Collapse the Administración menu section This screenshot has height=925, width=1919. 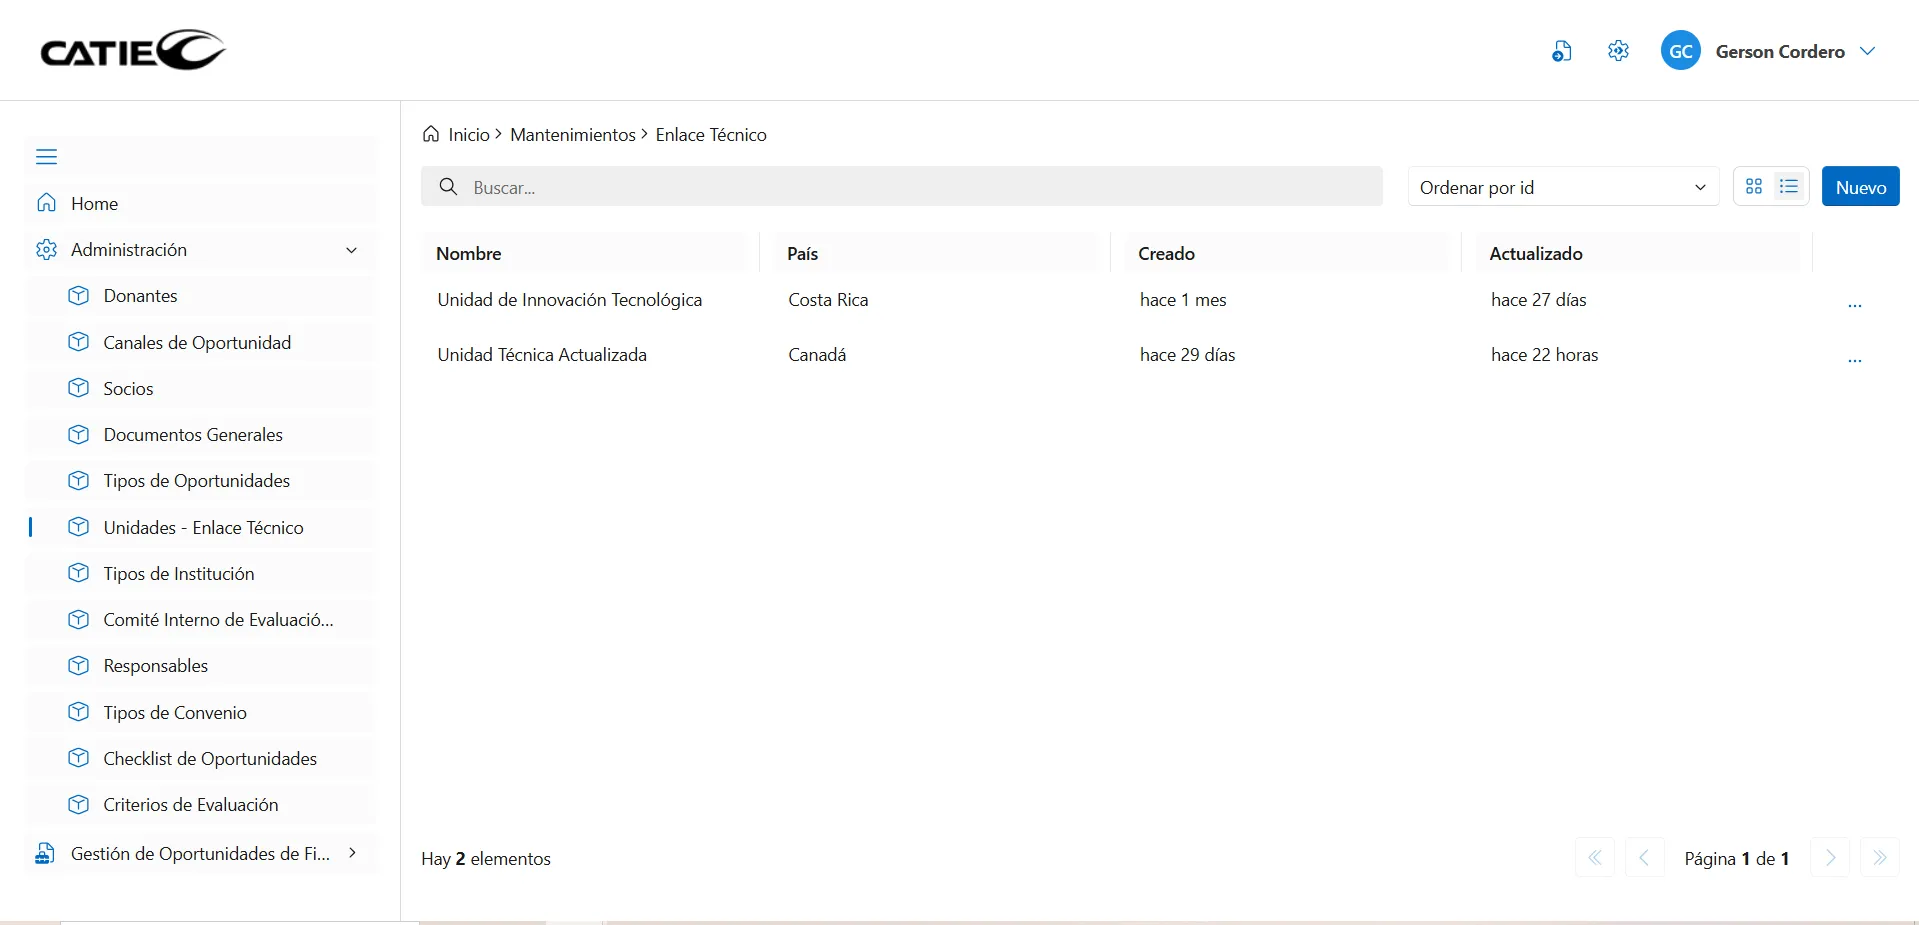coord(351,250)
